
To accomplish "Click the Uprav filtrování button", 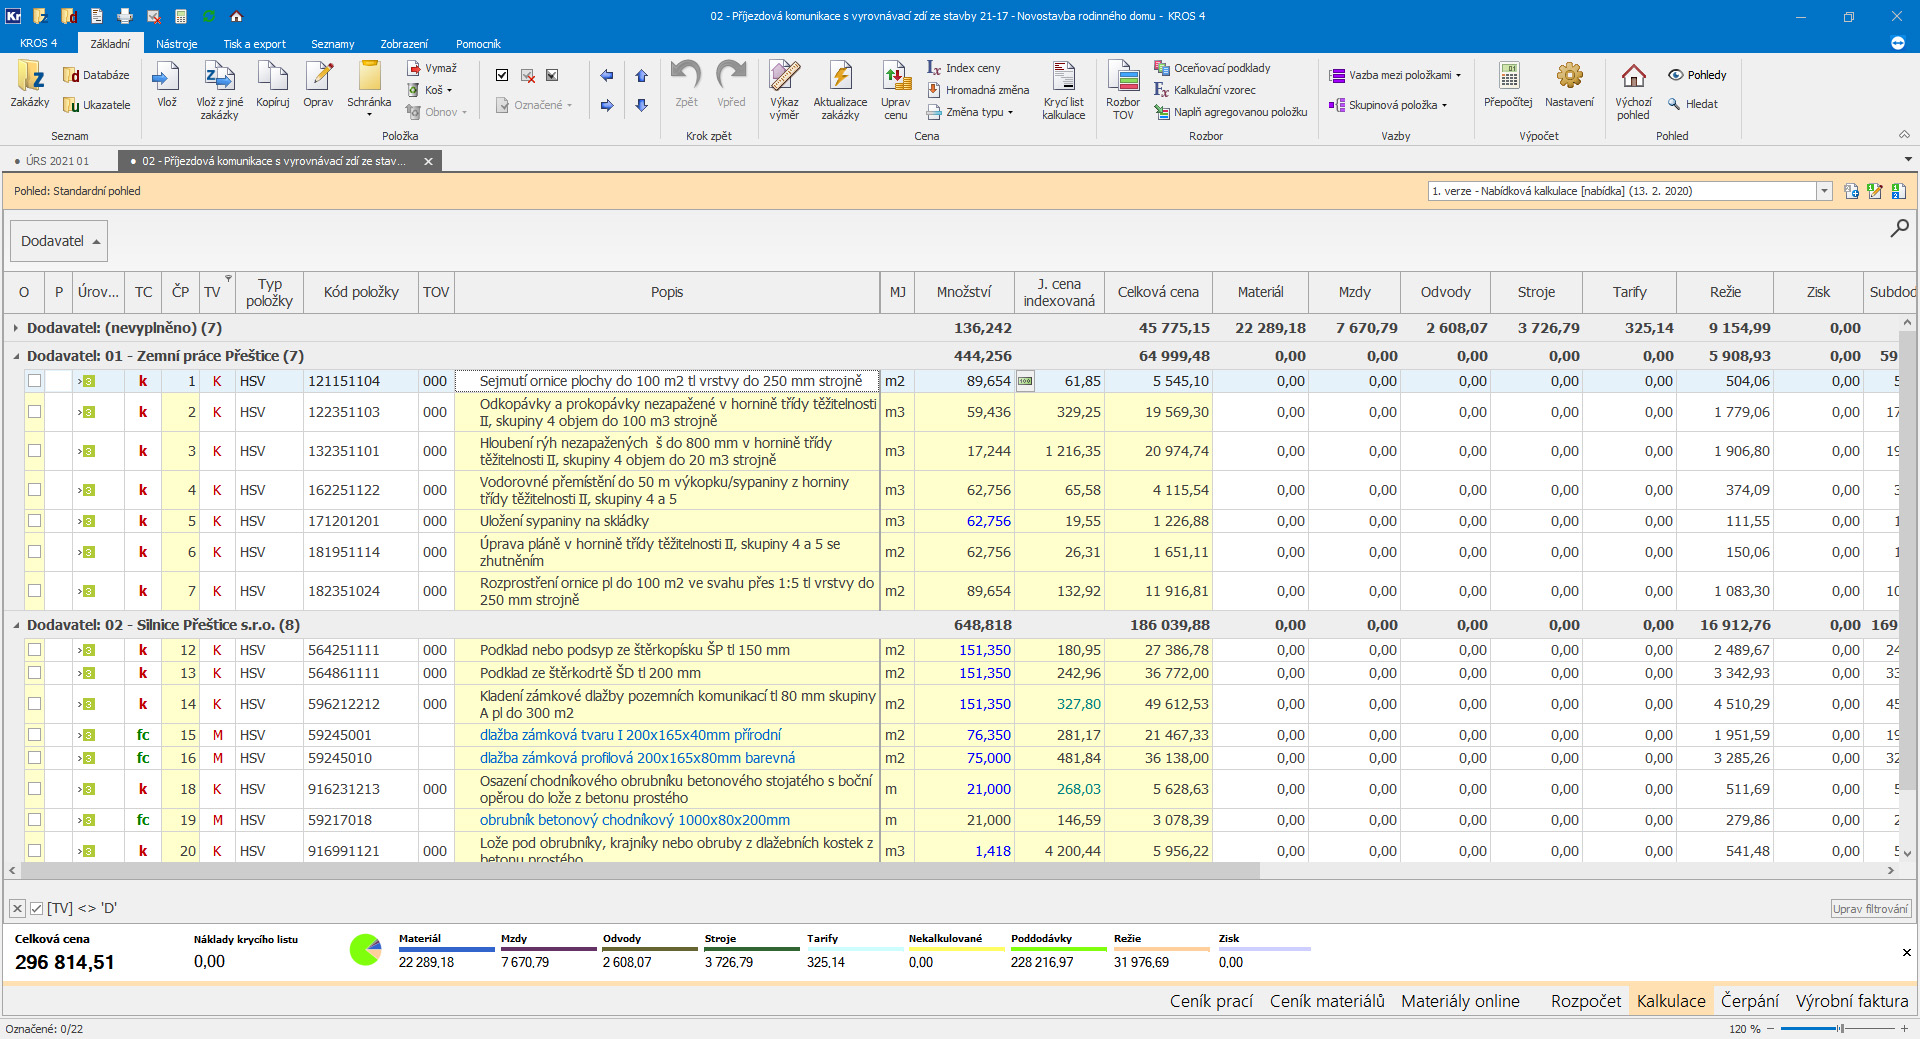I will (1870, 909).
